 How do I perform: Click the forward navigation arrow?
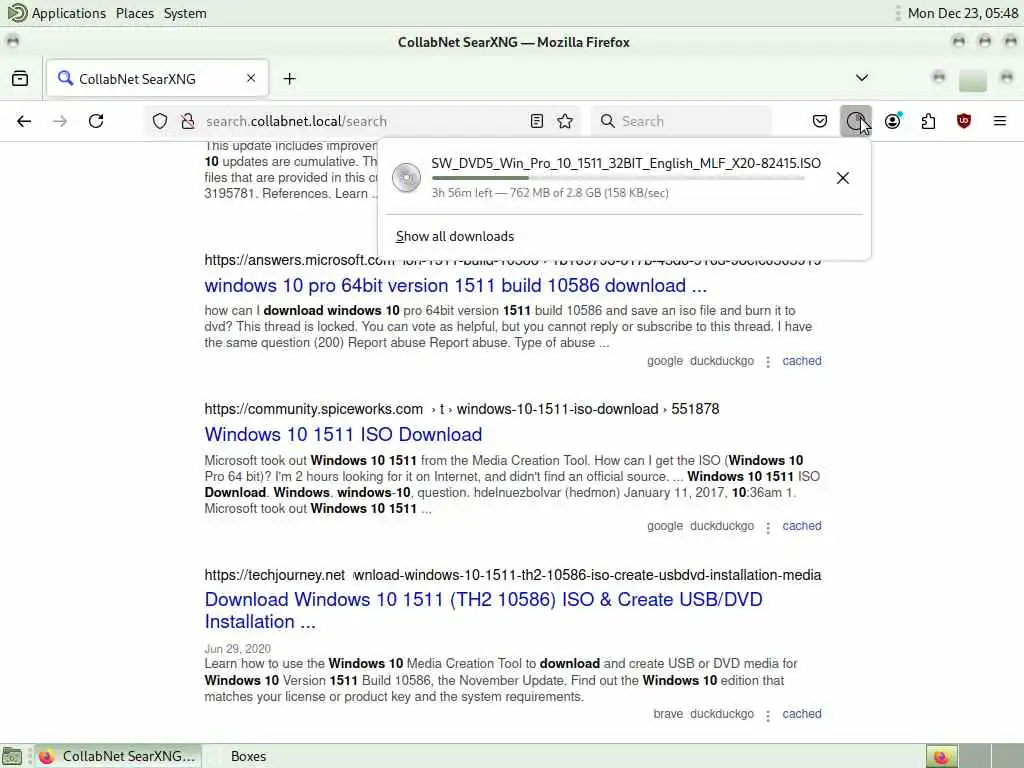[60, 121]
